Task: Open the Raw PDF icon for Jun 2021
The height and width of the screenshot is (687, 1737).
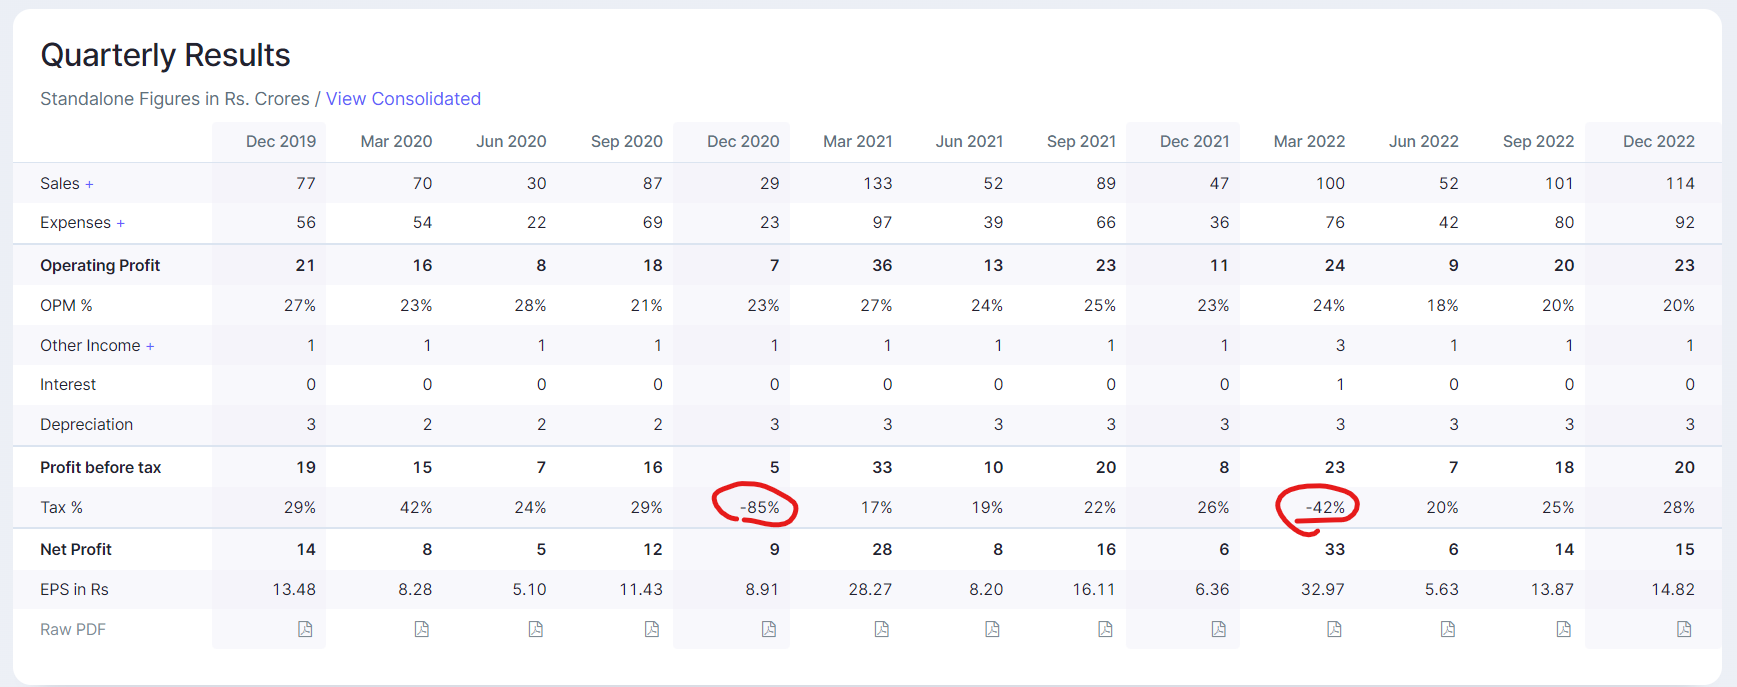Action: [992, 629]
